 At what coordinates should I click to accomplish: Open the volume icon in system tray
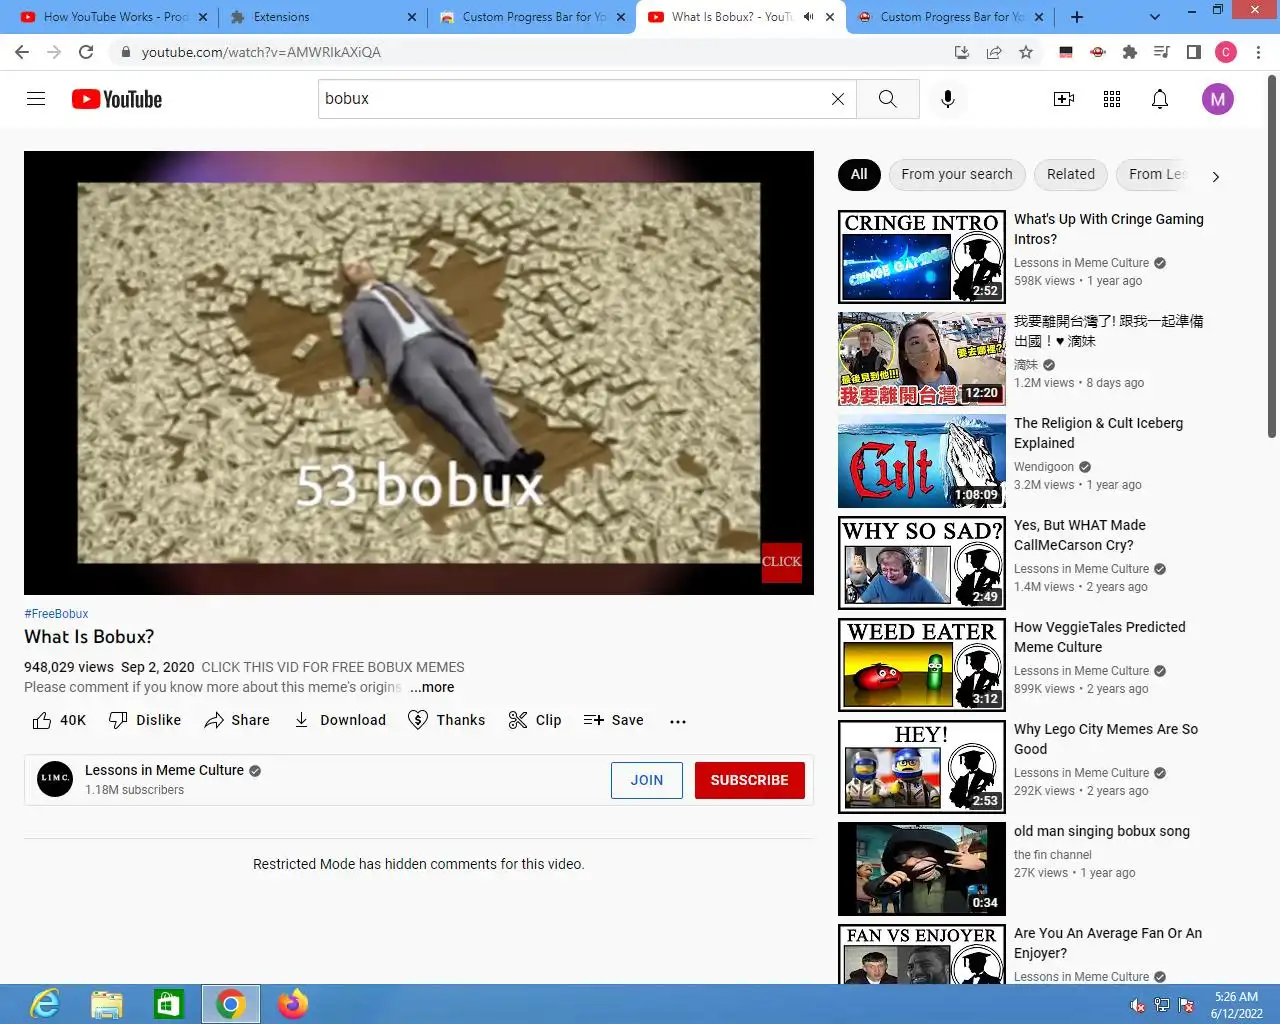tap(1137, 1005)
